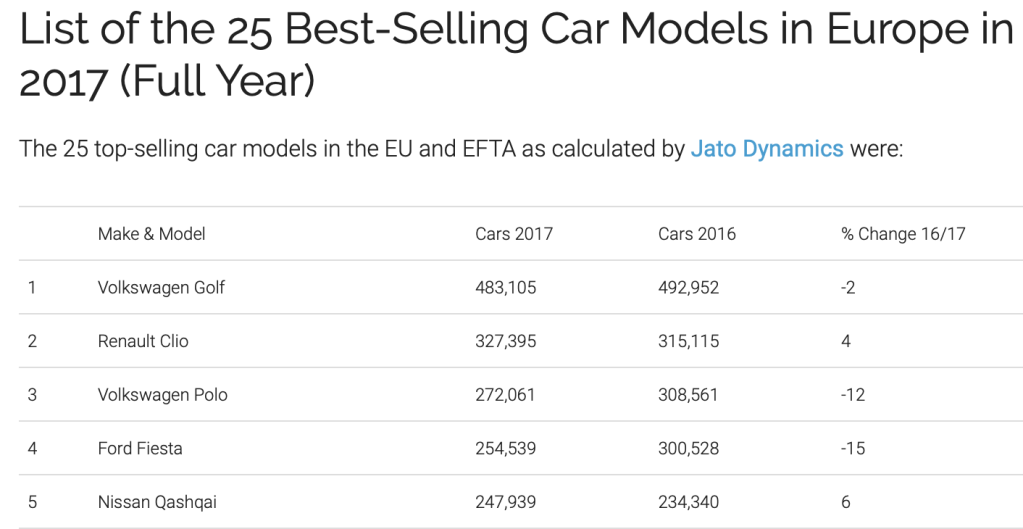Click the Renault Clio model name

coord(143,341)
